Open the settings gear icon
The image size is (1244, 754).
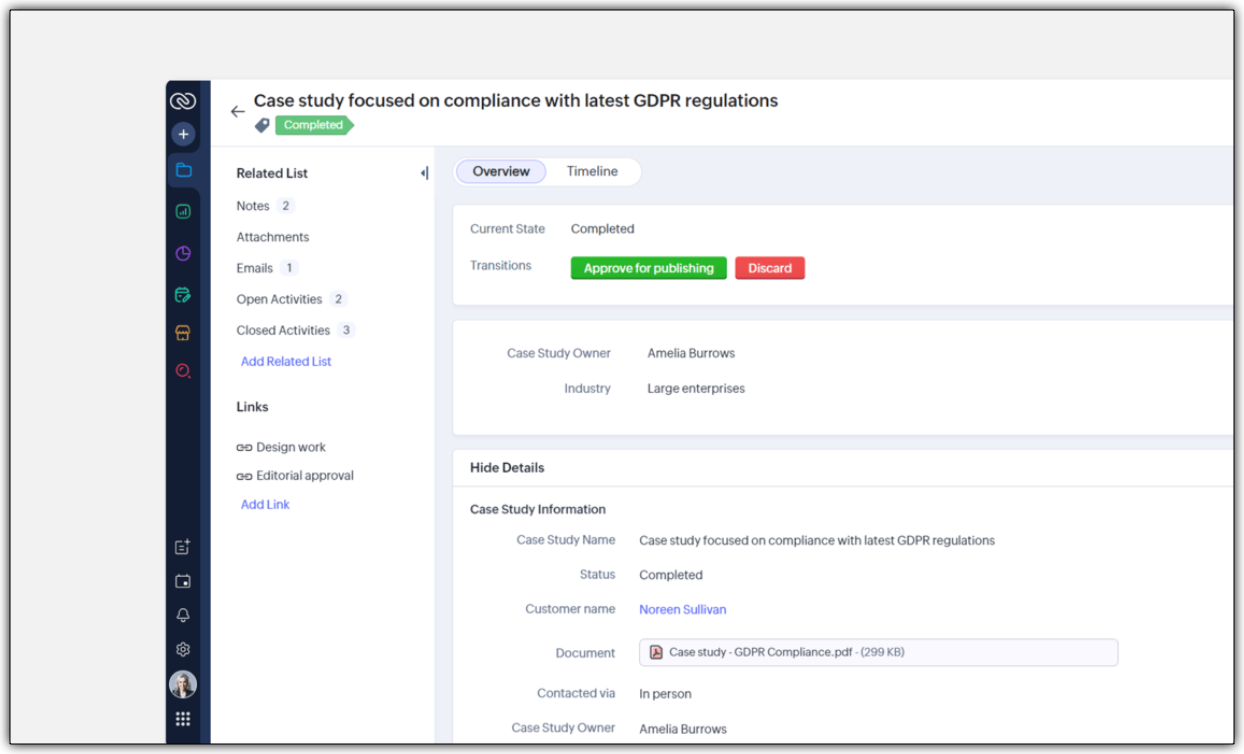click(183, 649)
